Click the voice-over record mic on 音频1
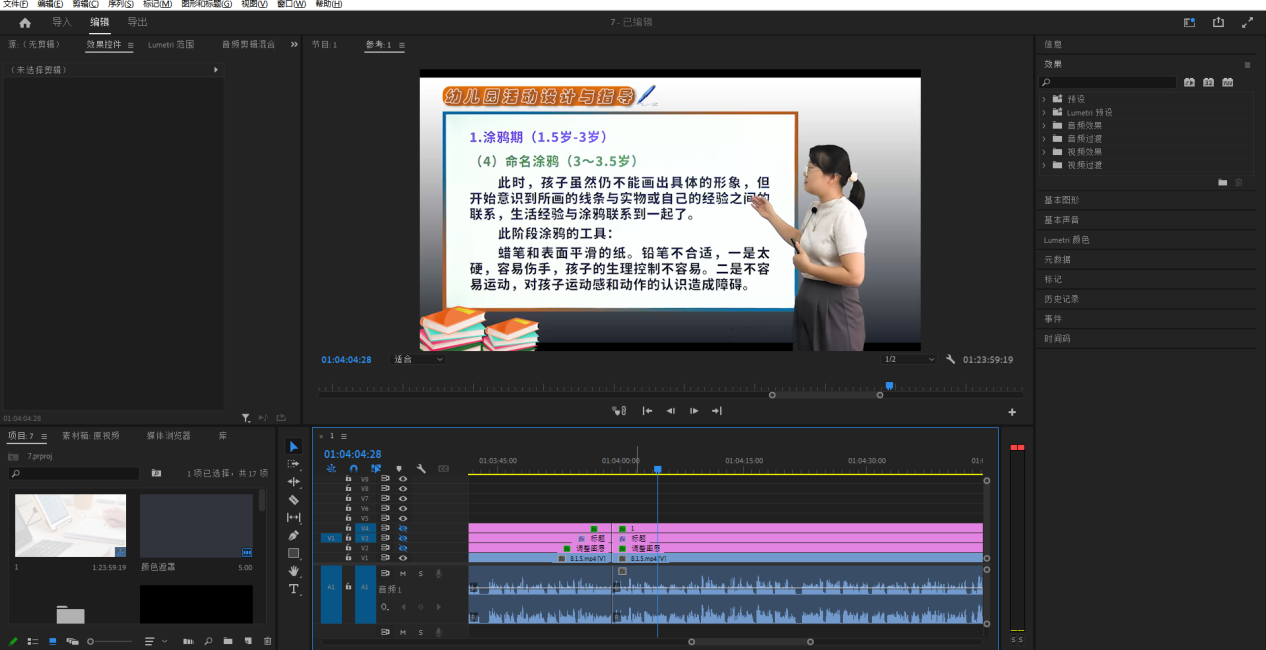The height and width of the screenshot is (650, 1266). pyautogui.click(x=438, y=574)
